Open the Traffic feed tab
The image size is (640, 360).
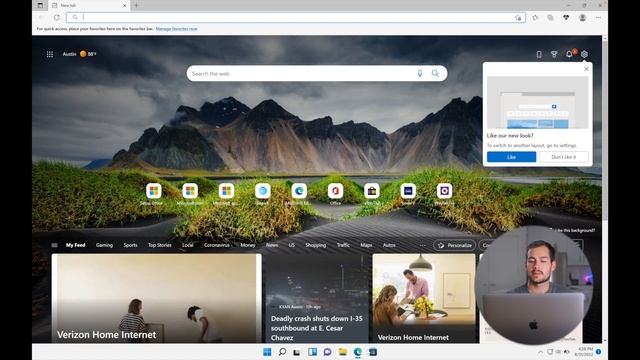343,245
